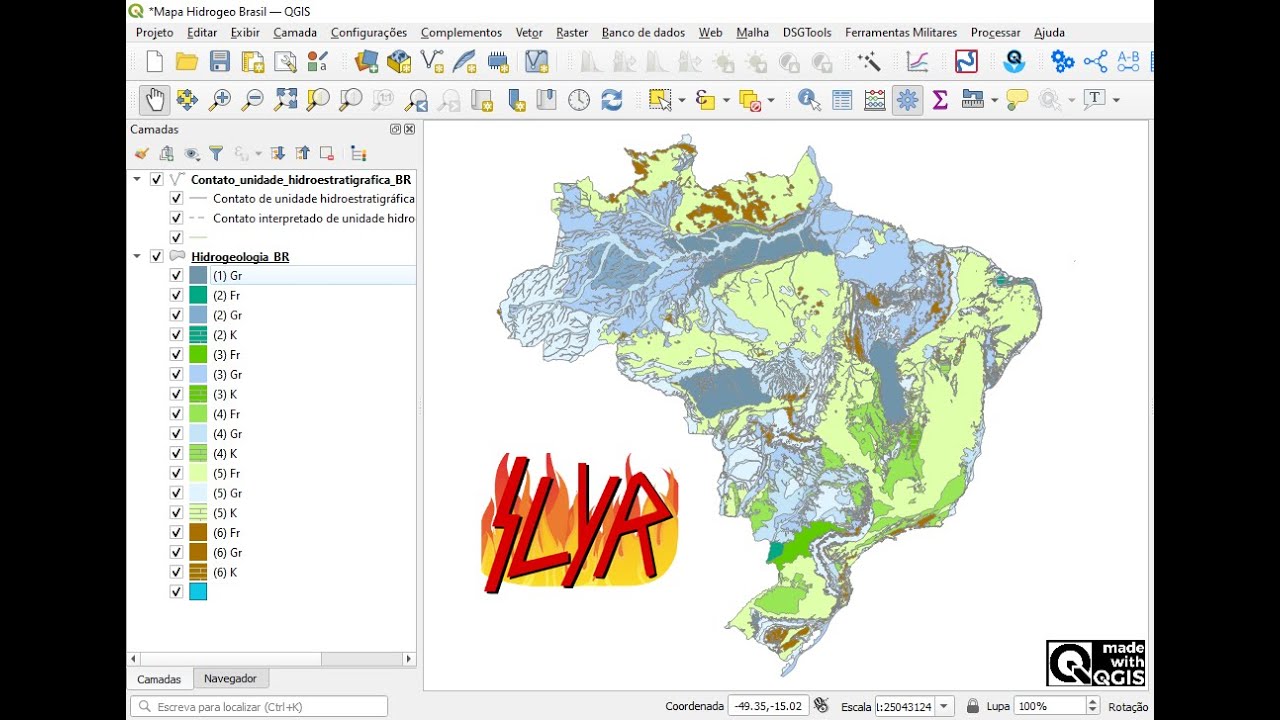Open Manage Map Themes eye dropdown

(192, 153)
